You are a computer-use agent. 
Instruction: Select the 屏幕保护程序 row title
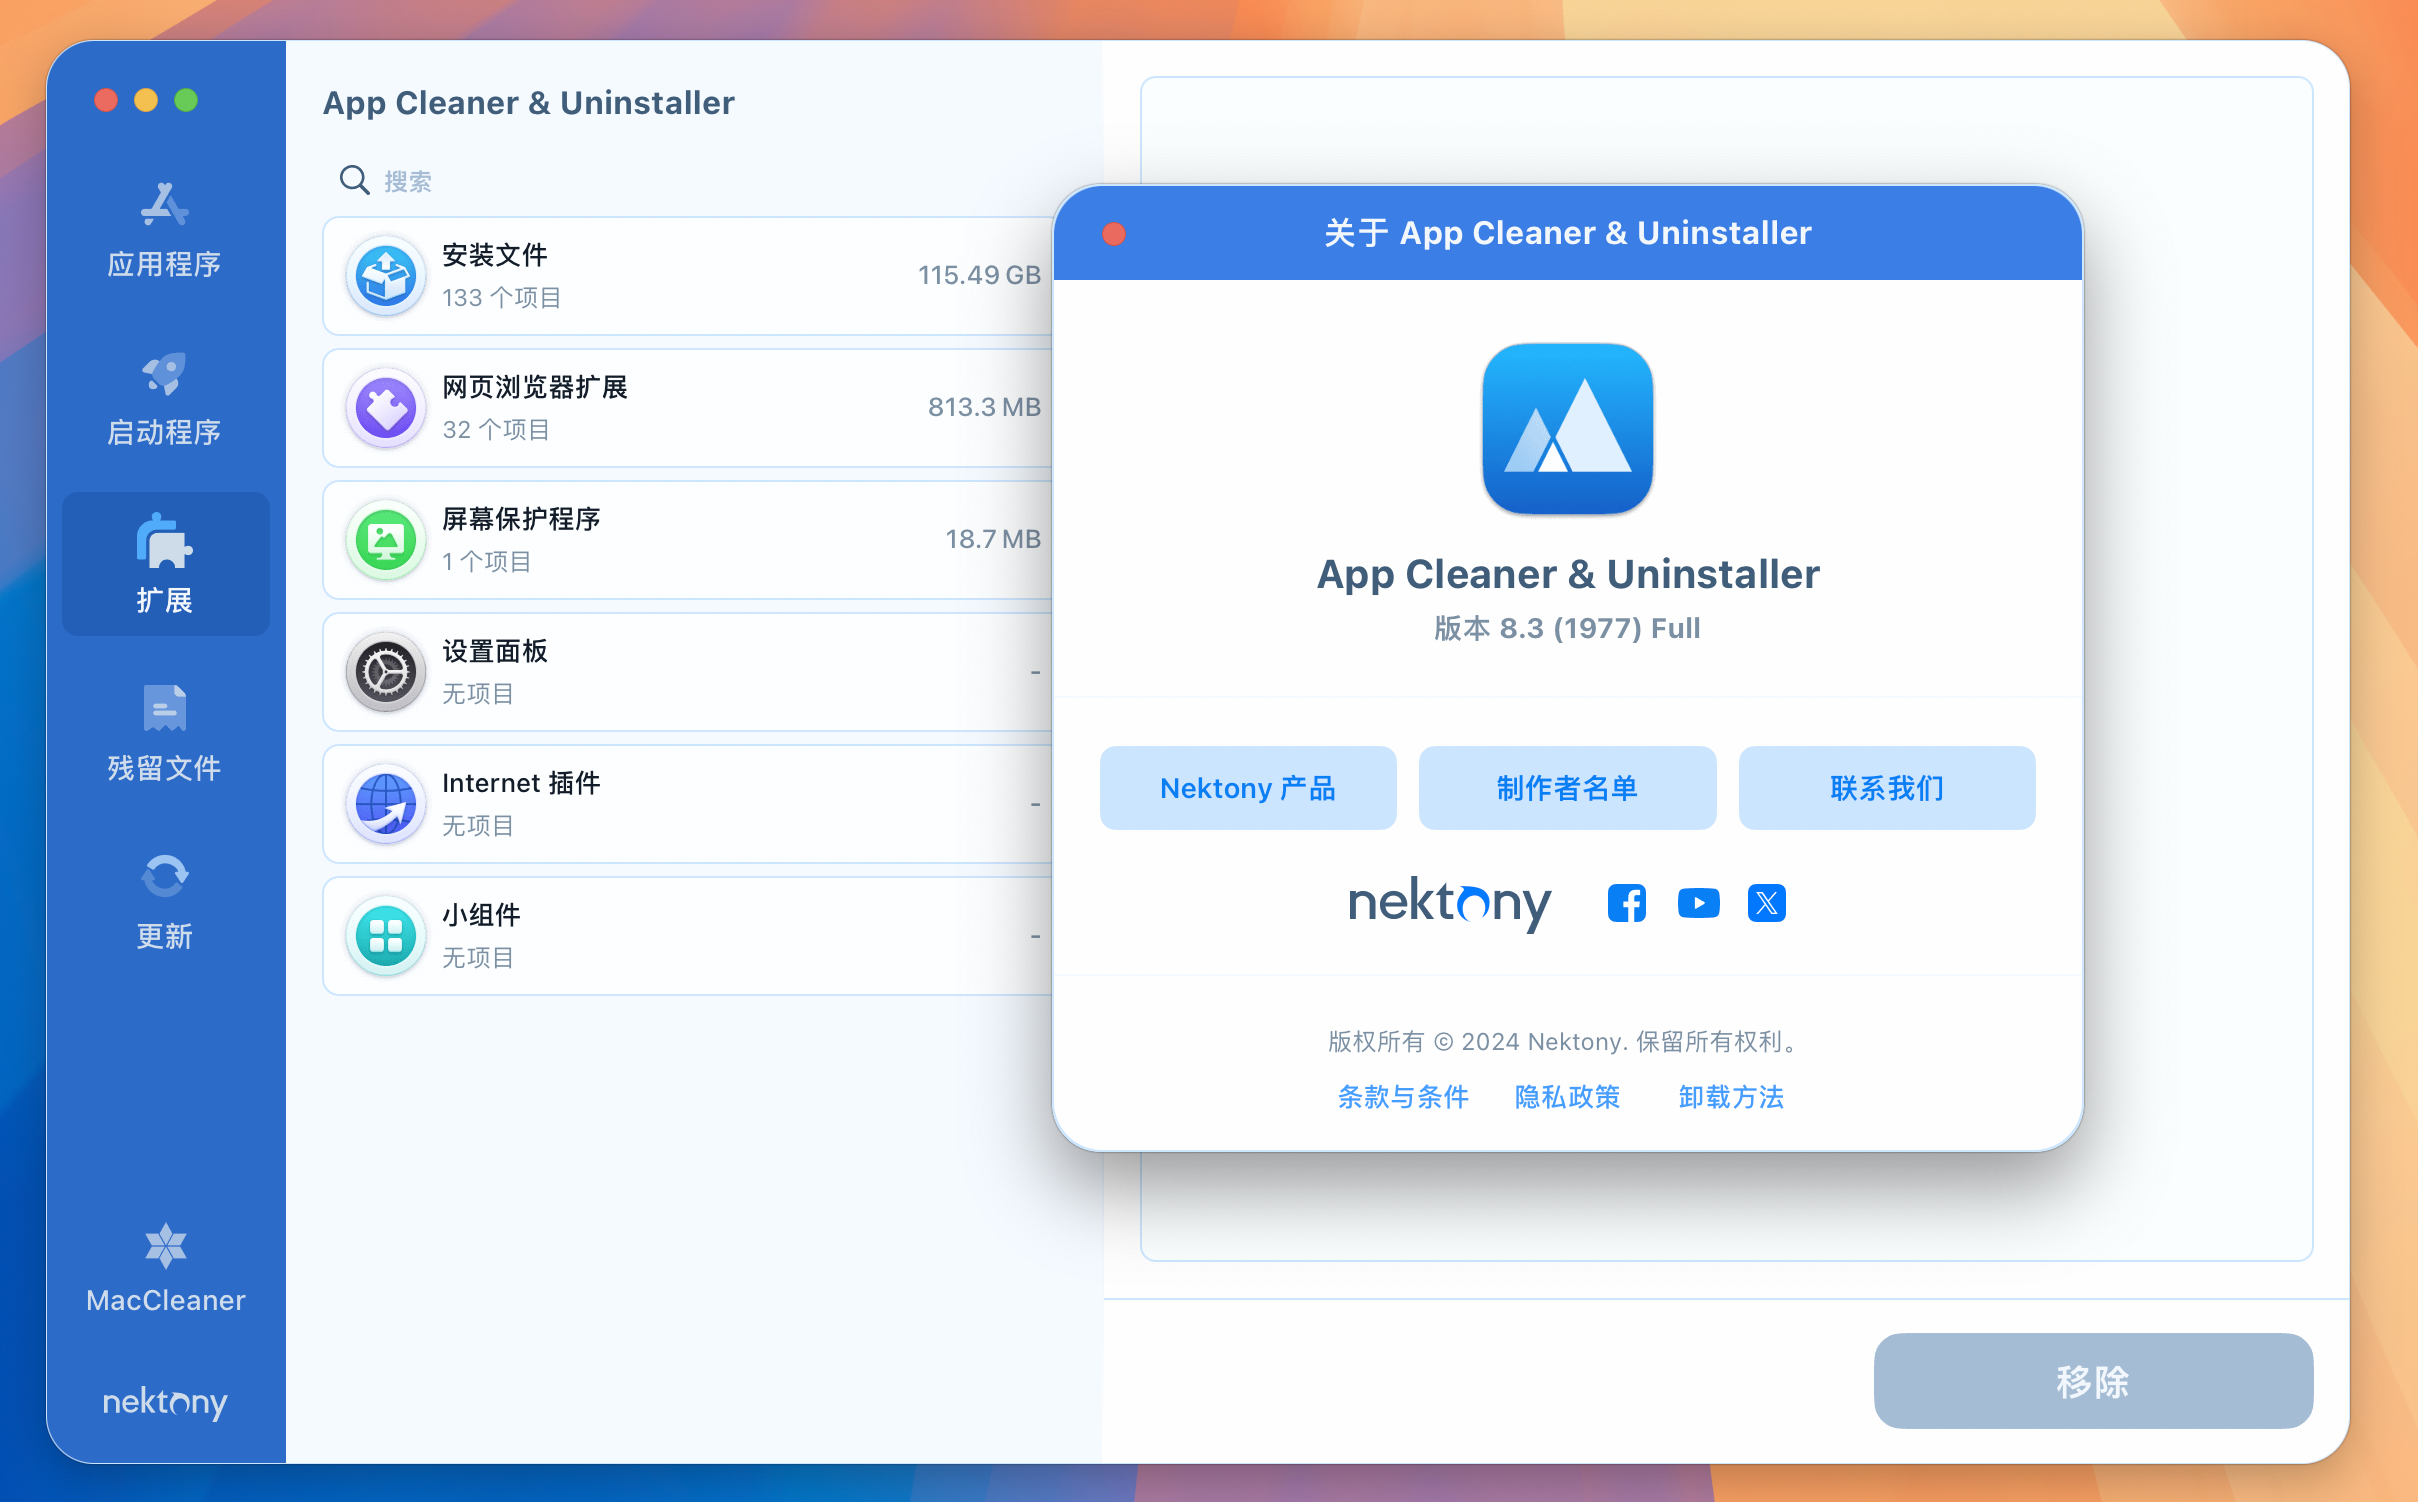521,519
